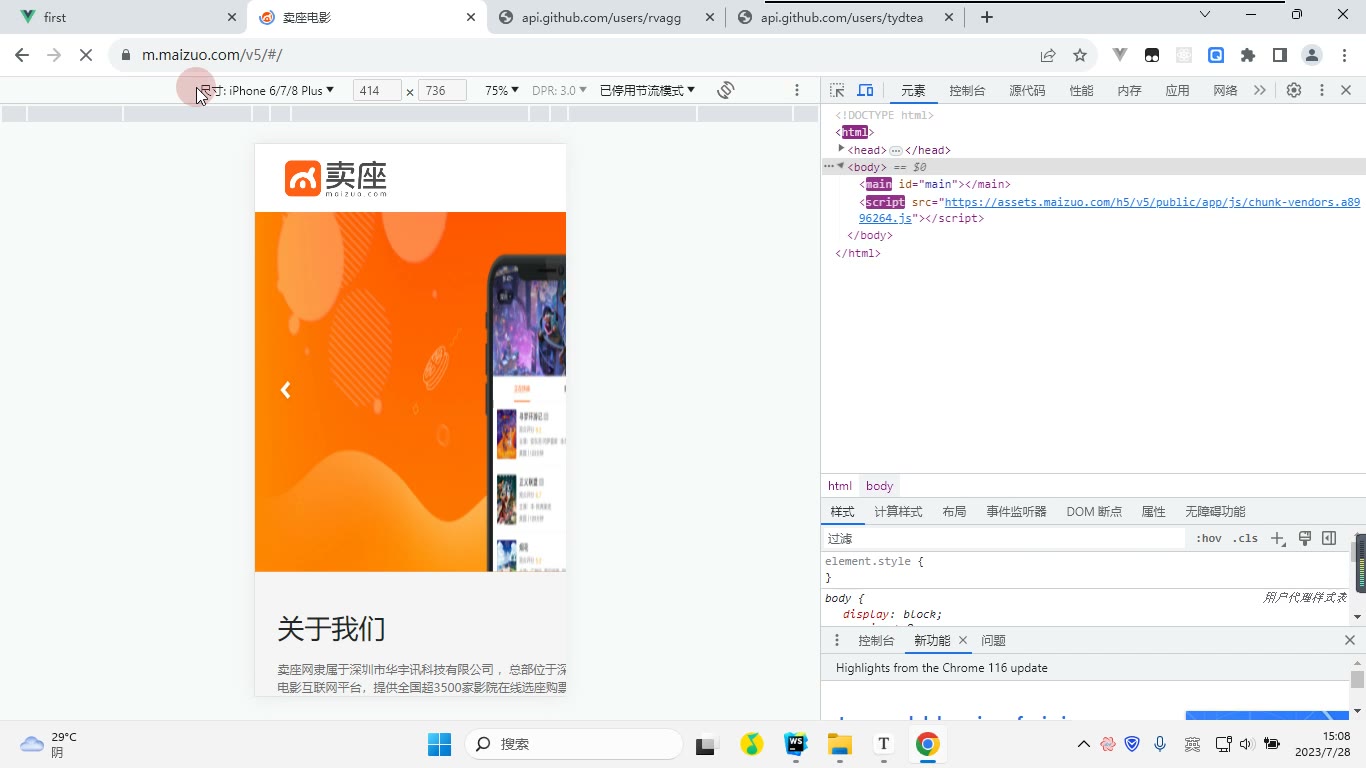Image resolution: width=1366 pixels, height=768 pixels.
Task: Expand the head element node
Action: pos(842,149)
